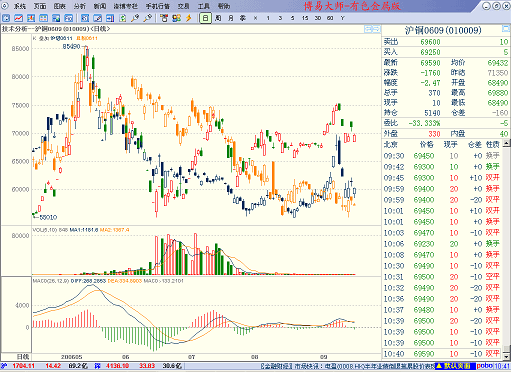This screenshot has width=511, height=372.
Task: Click the third toolbar chart icon
Action: point(31,18)
